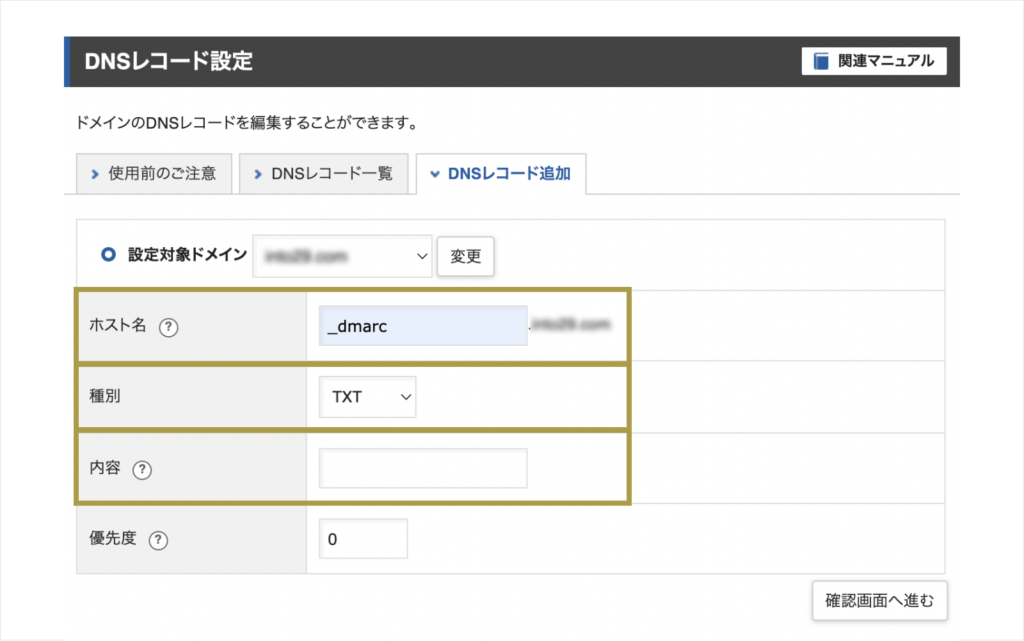The width and height of the screenshot is (1024, 641).
Task: Switch to the DNSレコード一覧 tab
Action: click(x=324, y=174)
